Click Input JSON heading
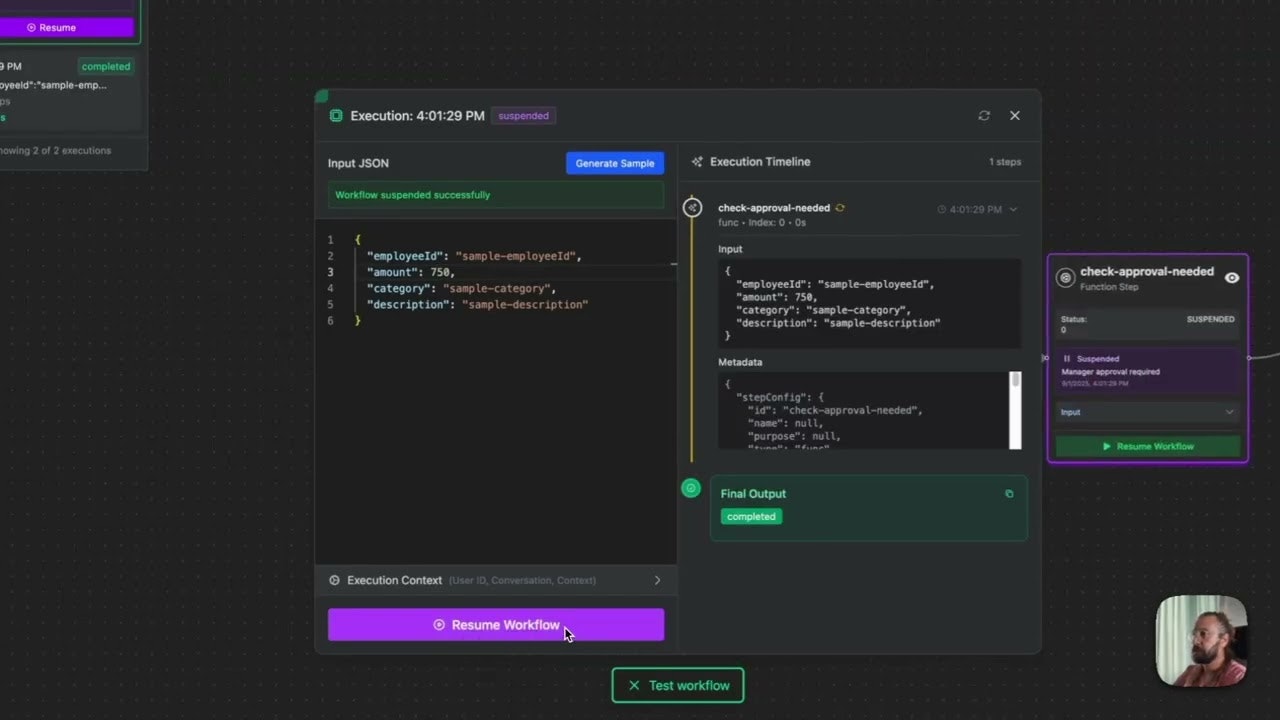1280x720 pixels. coord(358,163)
